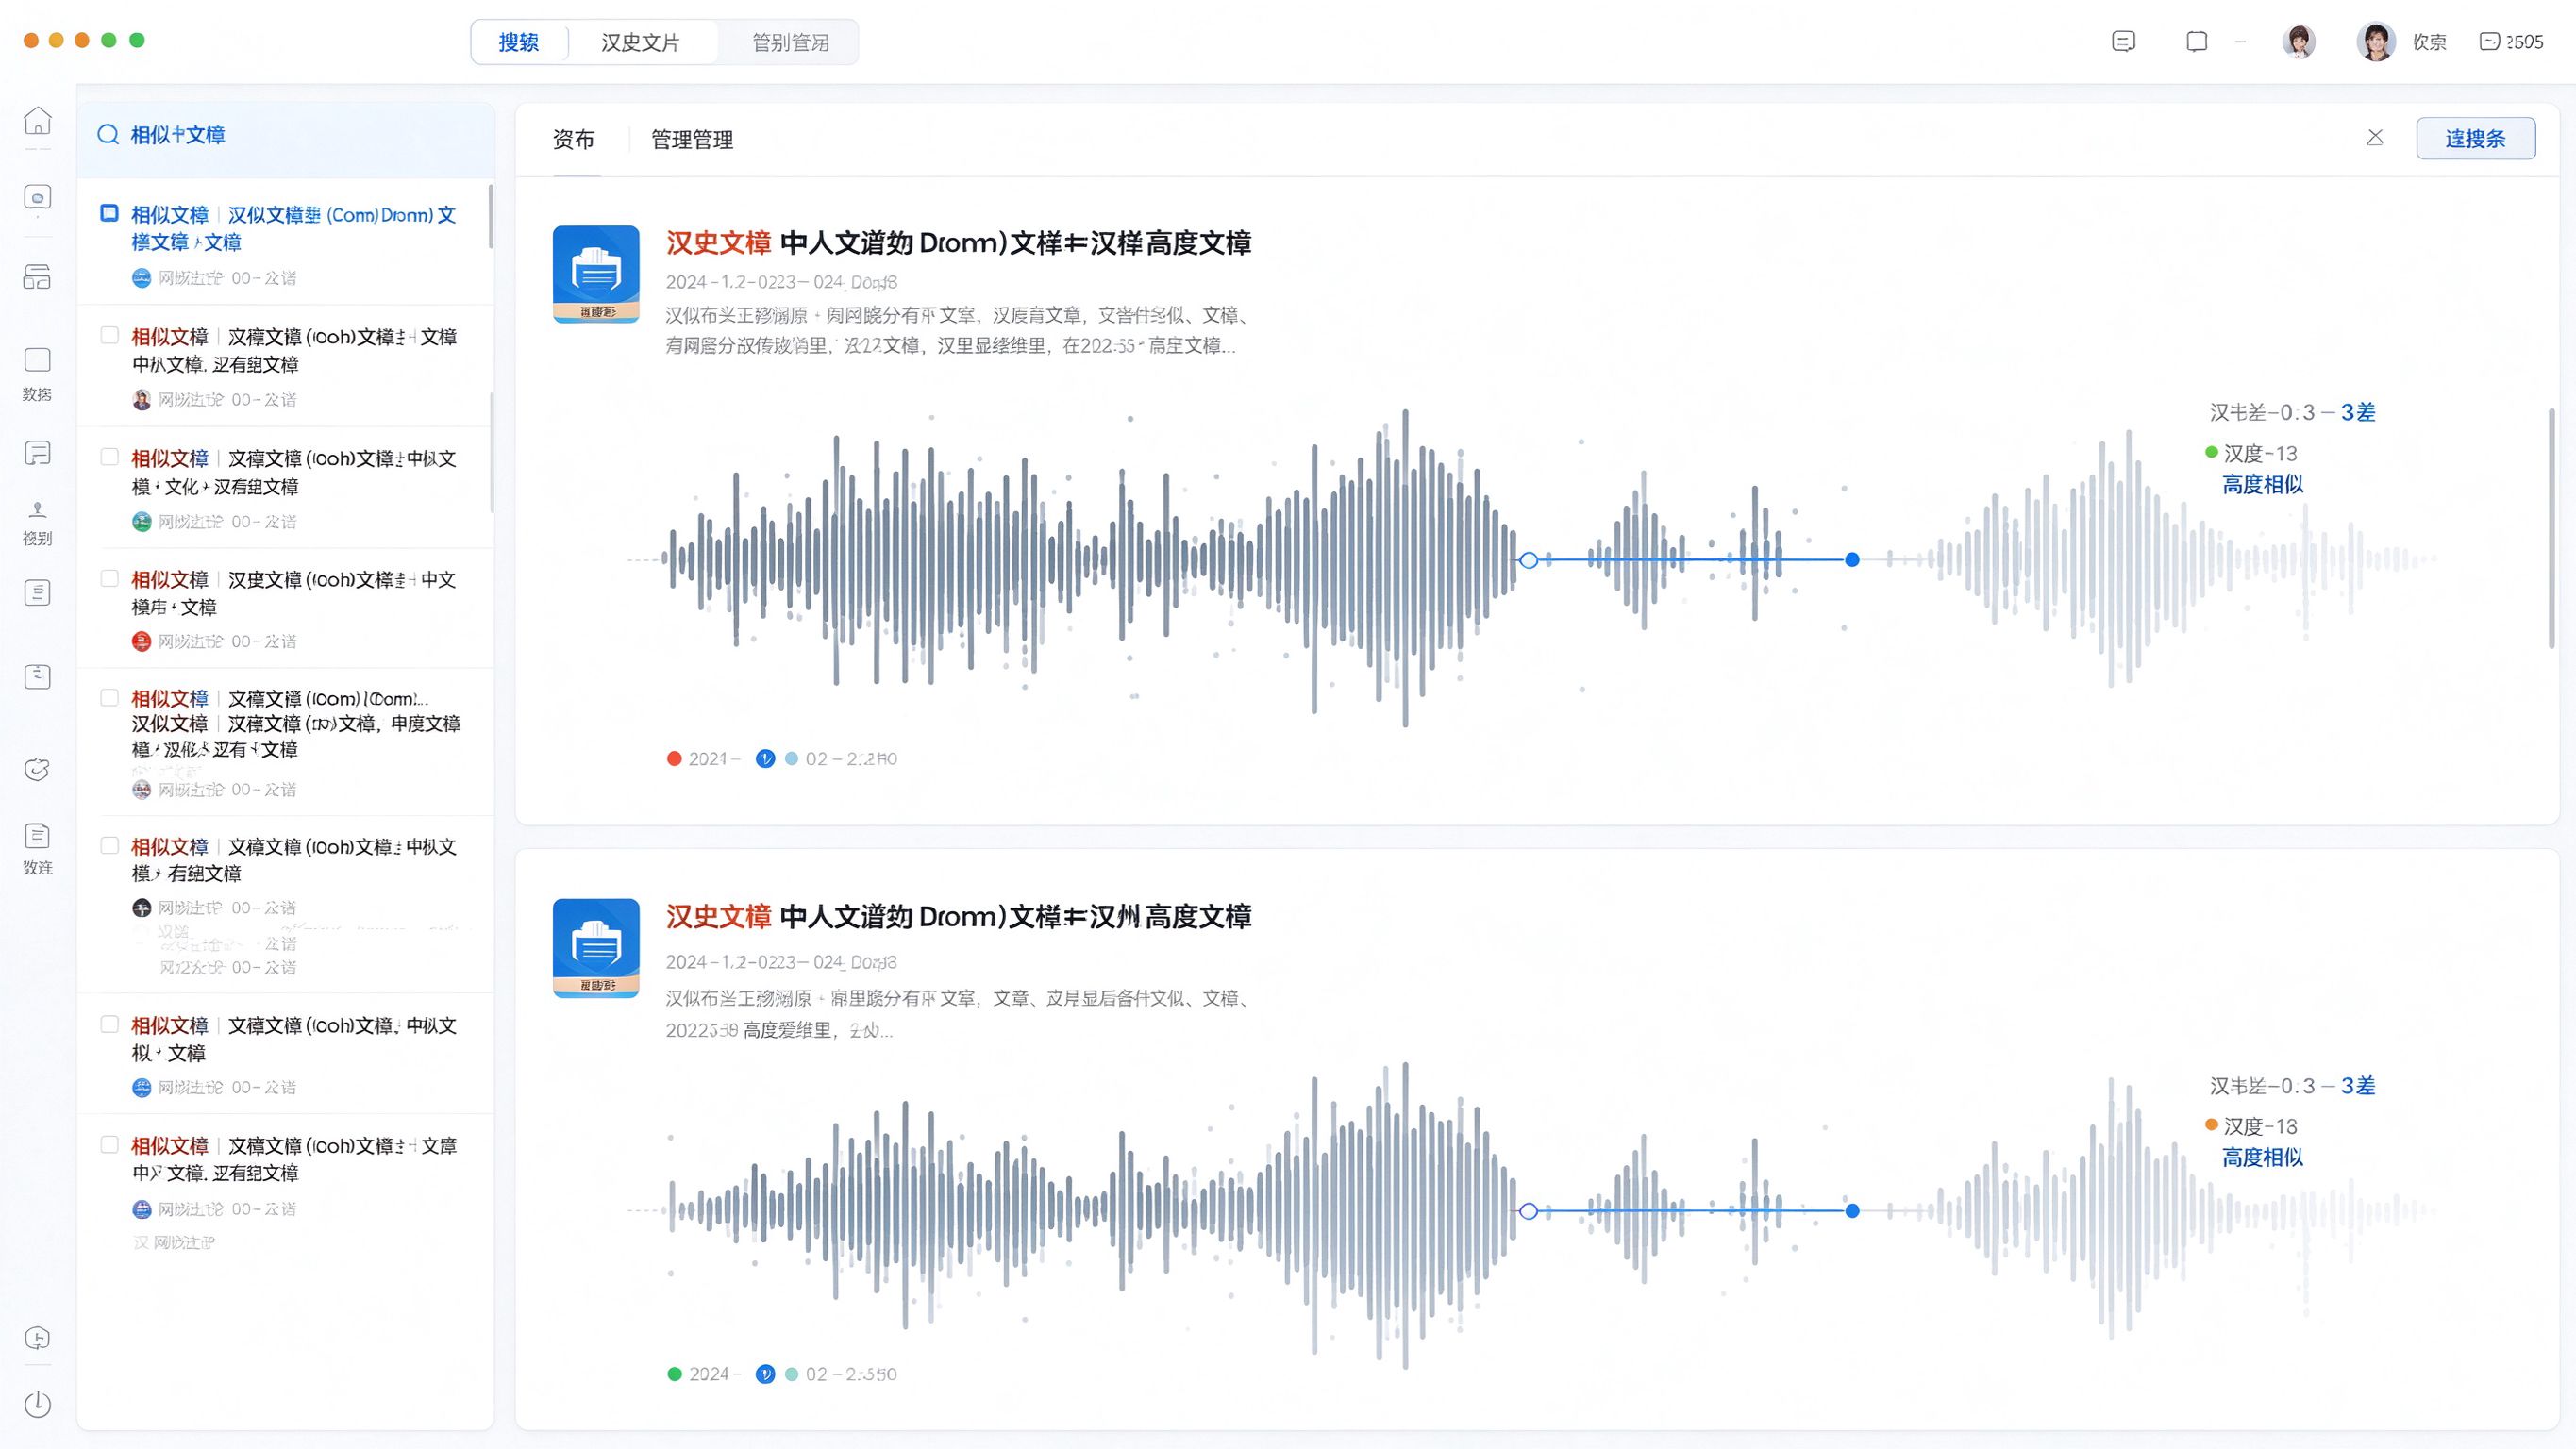This screenshot has width=2576, height=1449.
Task: Select the 管理管理 panel tab
Action: pos(692,140)
